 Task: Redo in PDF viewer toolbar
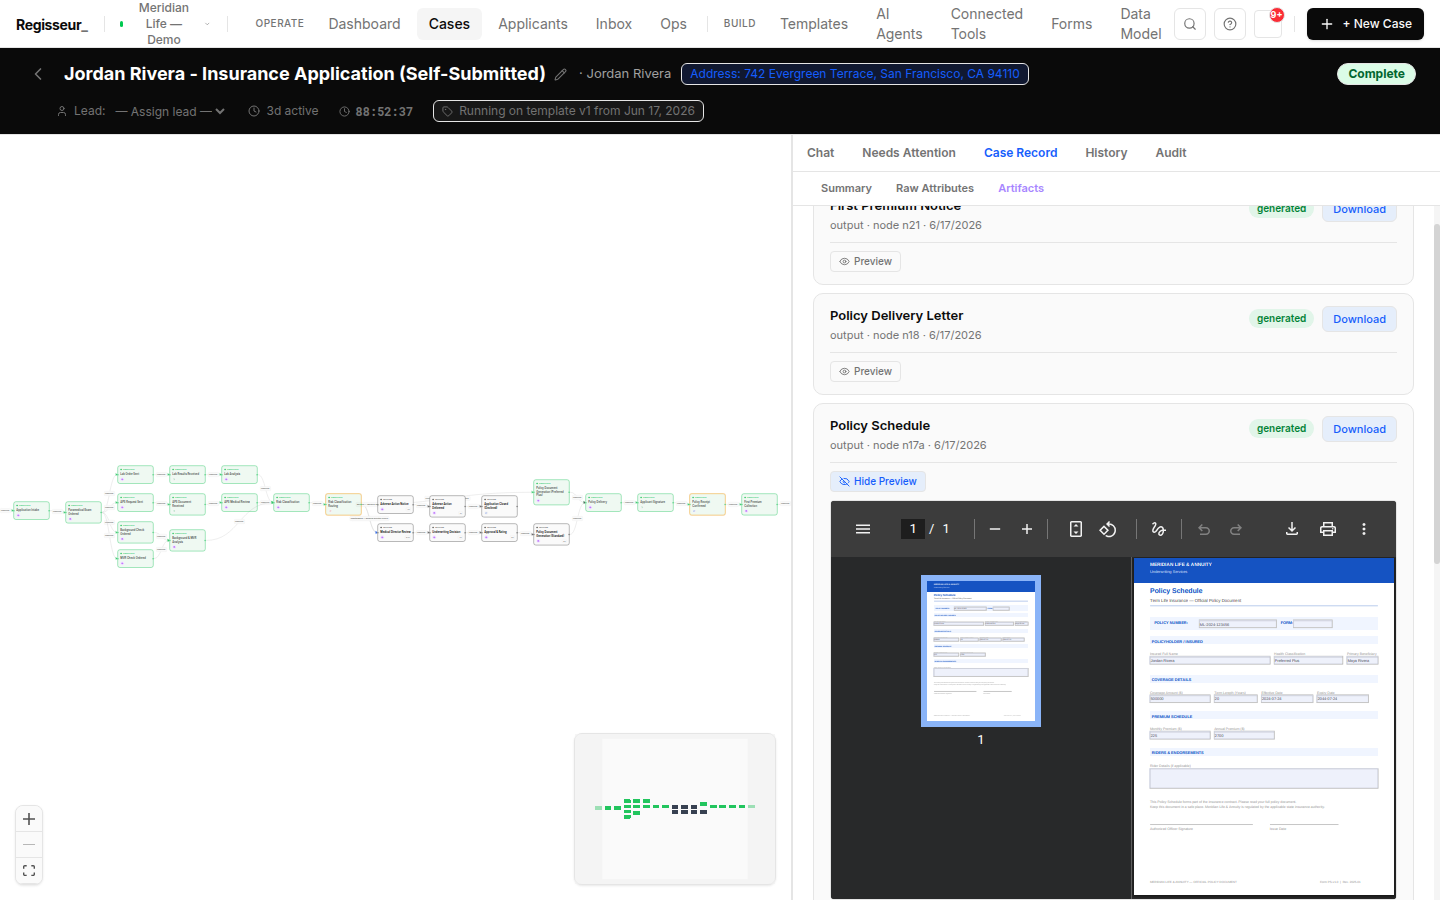(1236, 529)
